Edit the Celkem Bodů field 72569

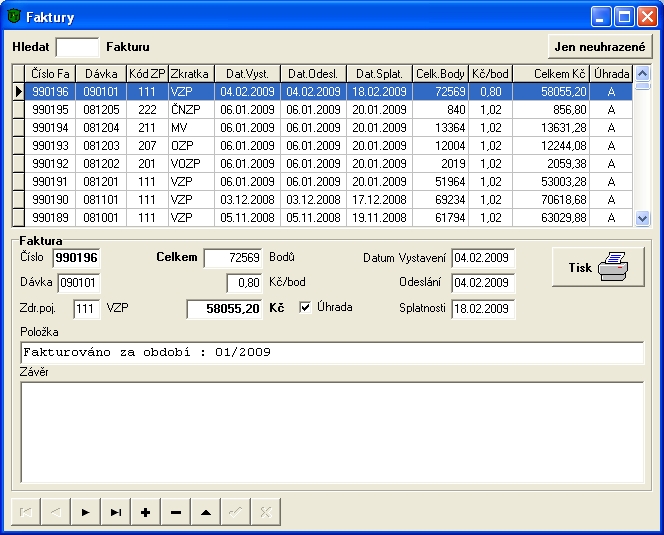(233, 258)
